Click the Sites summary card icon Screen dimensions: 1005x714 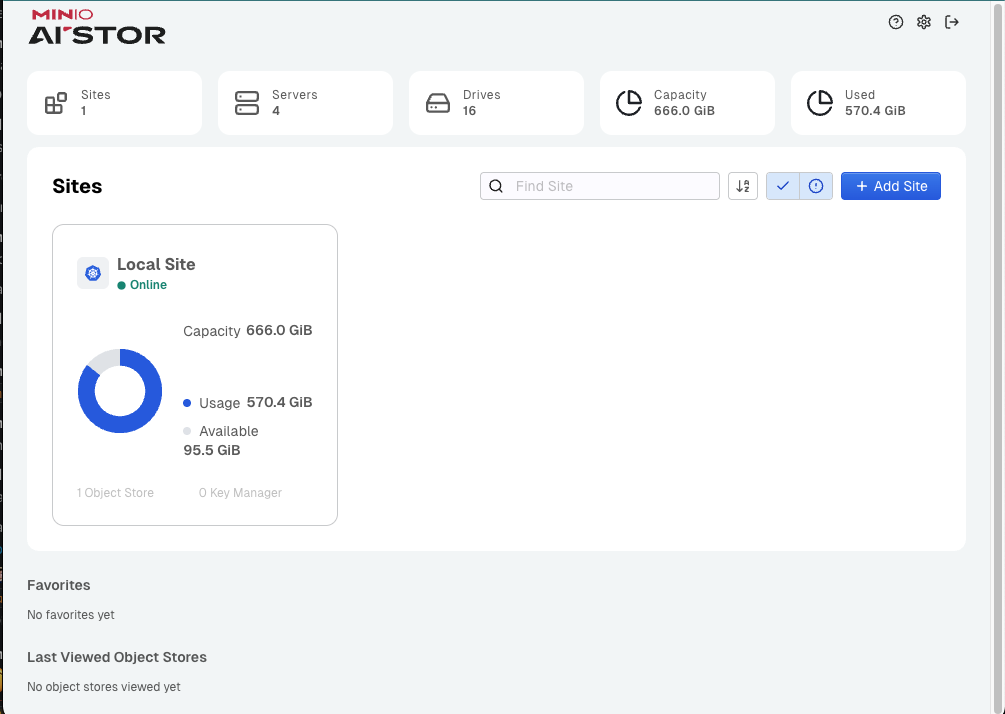point(56,103)
